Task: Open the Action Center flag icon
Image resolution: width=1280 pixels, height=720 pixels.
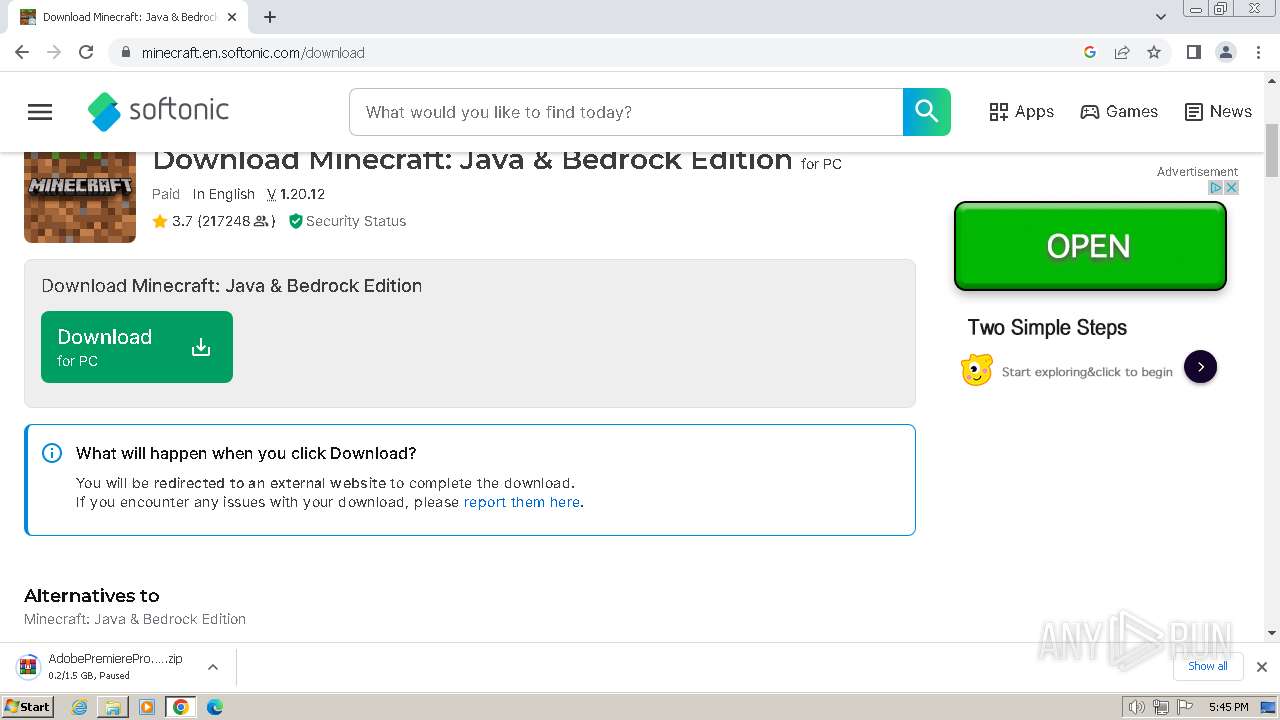Action: [1184, 707]
